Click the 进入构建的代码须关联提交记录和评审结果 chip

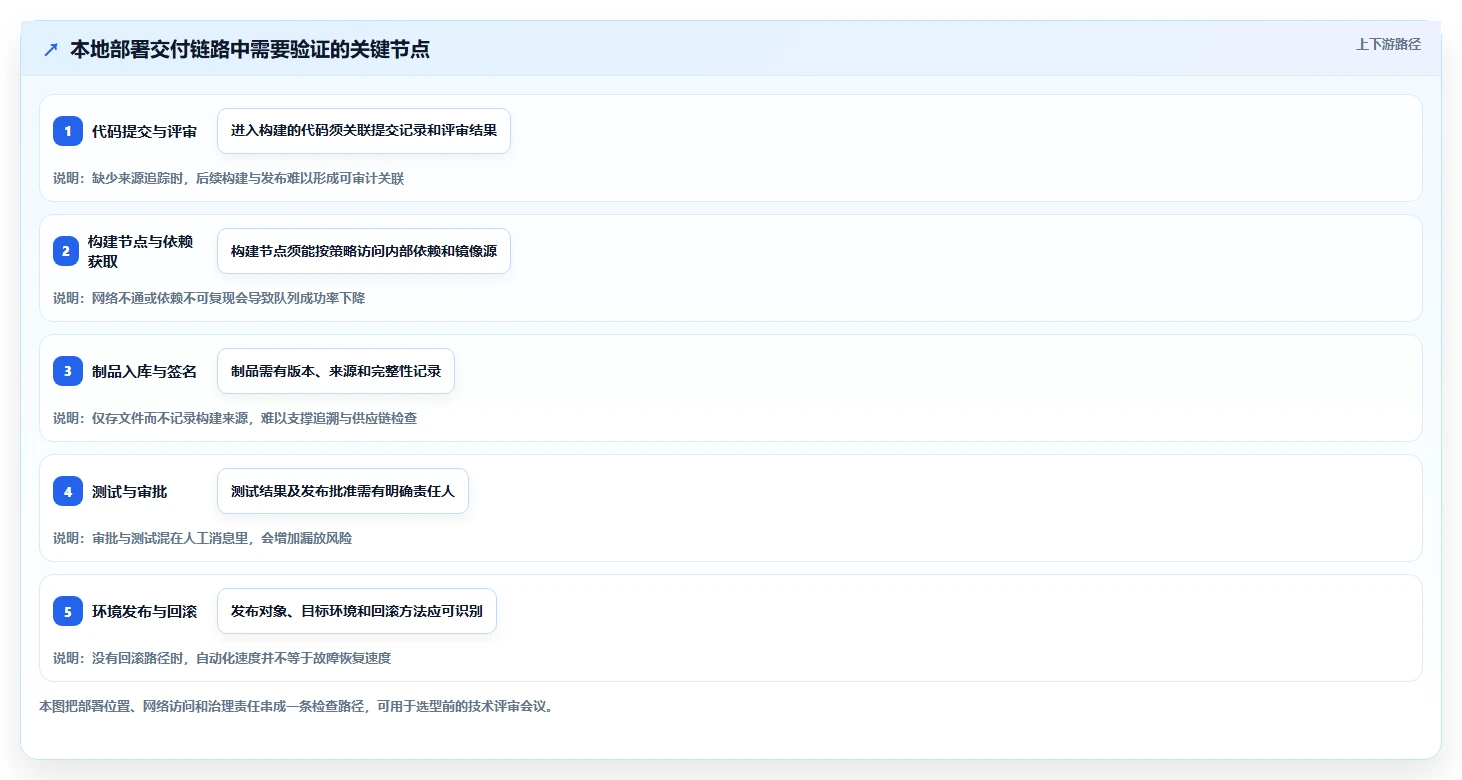[x=364, y=131]
